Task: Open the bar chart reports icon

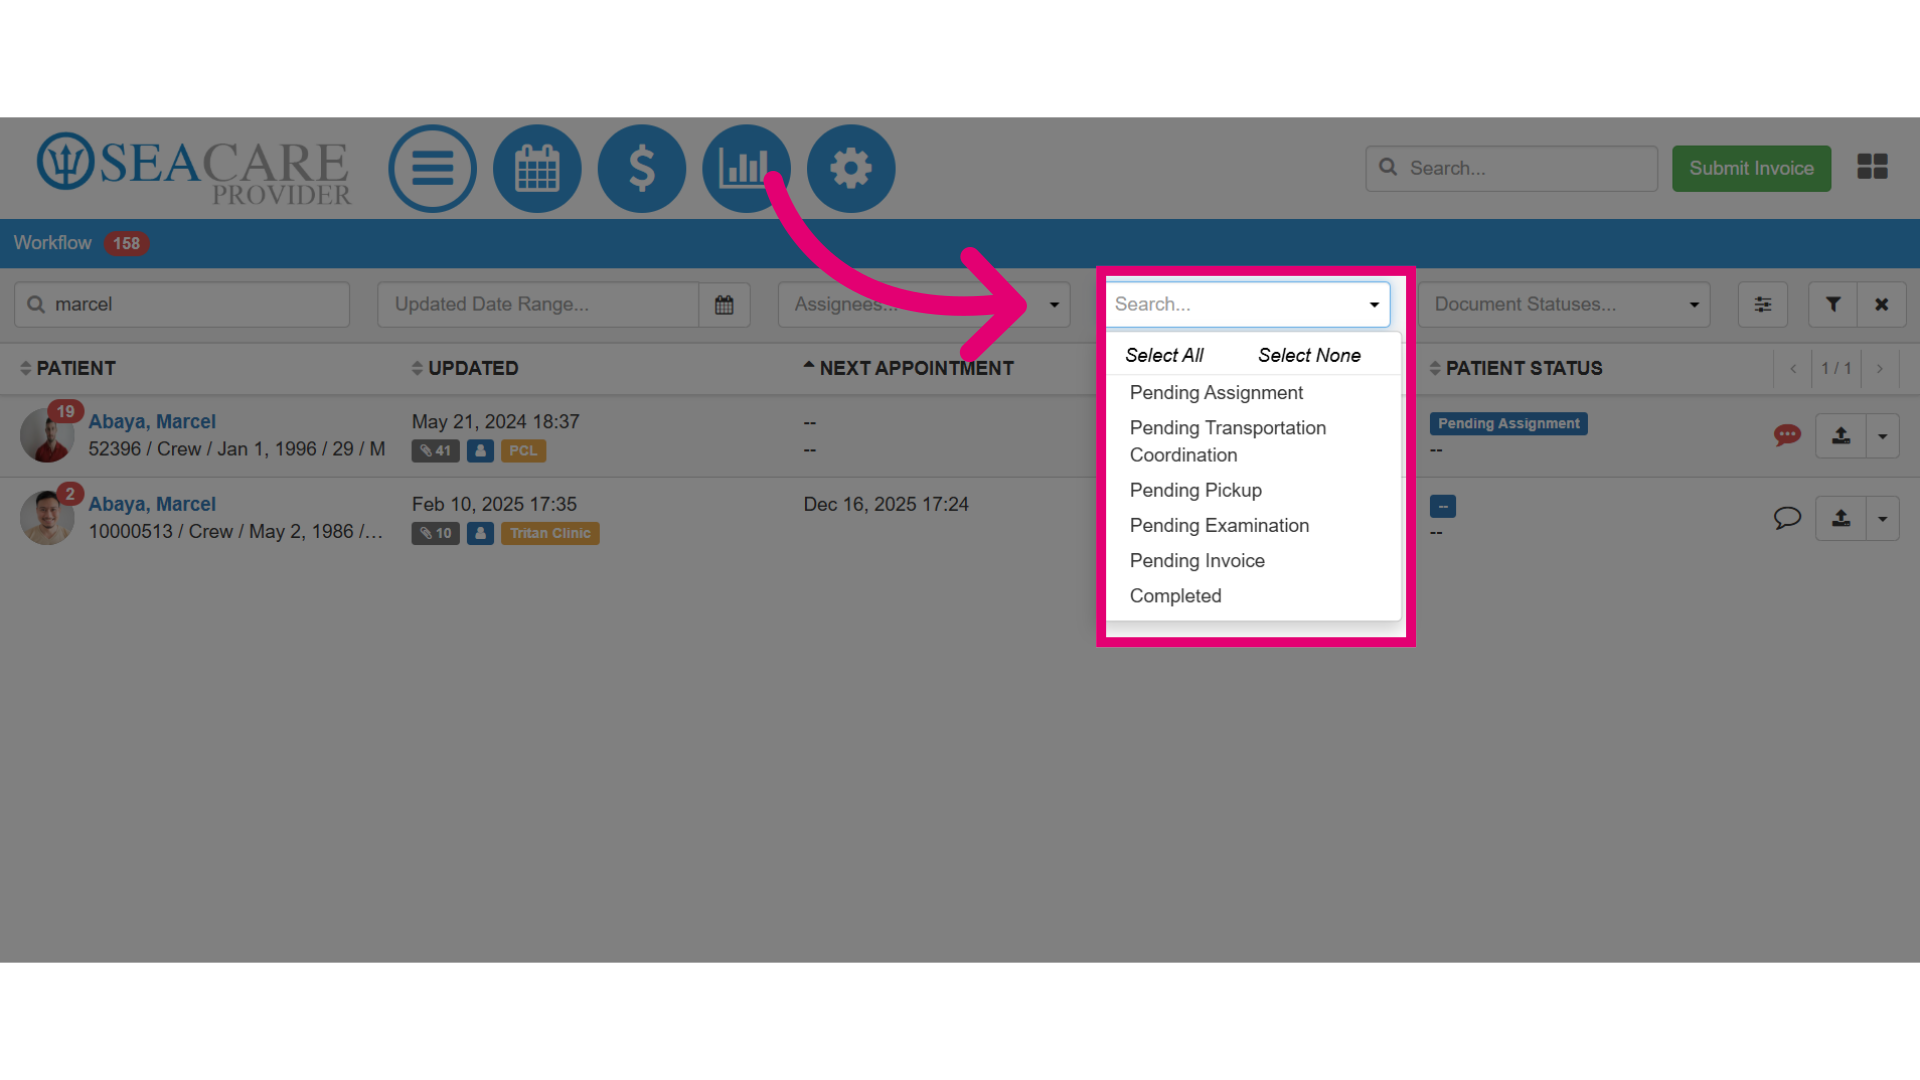Action: pyautogui.click(x=746, y=168)
